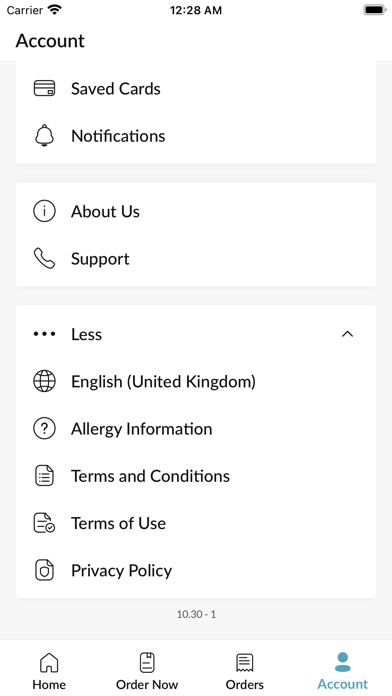Switch to the Home tab
This screenshot has height=696, width=392.
tap(49, 671)
